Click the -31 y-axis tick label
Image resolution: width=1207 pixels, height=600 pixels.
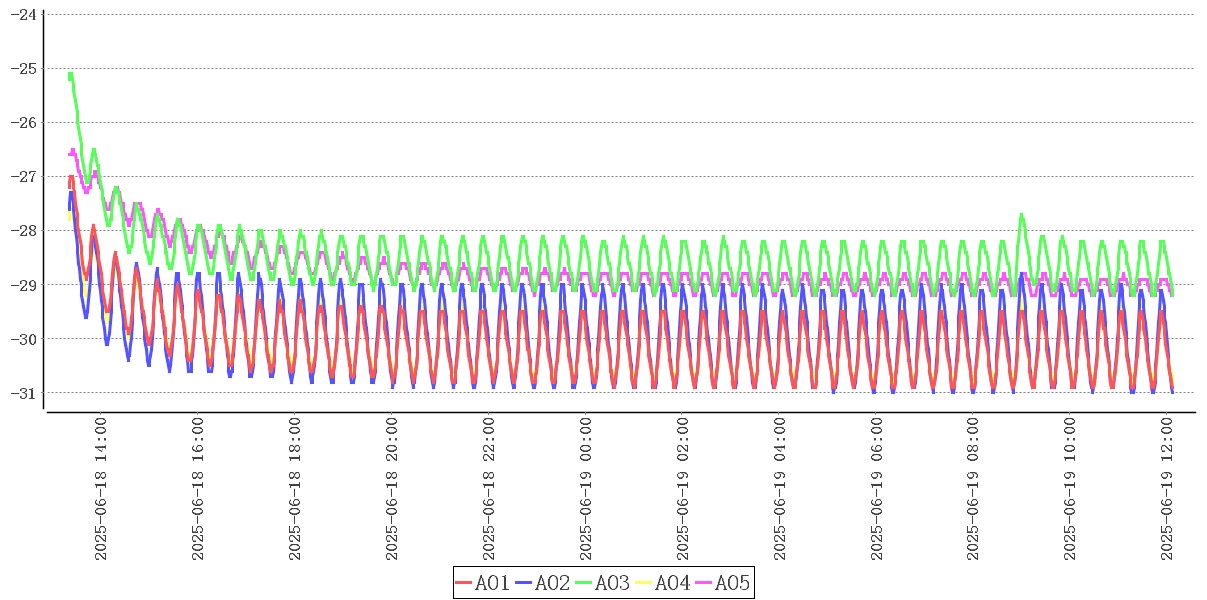[x=22, y=393]
